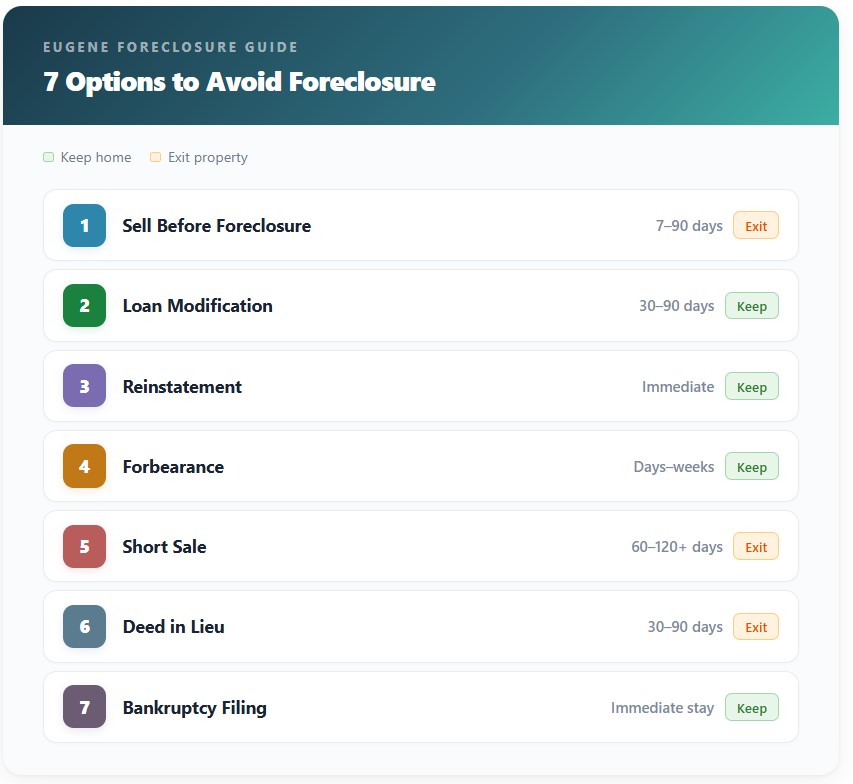Select the Exit tag on Short Sale
This screenshot has height=784, width=853.
[756, 547]
